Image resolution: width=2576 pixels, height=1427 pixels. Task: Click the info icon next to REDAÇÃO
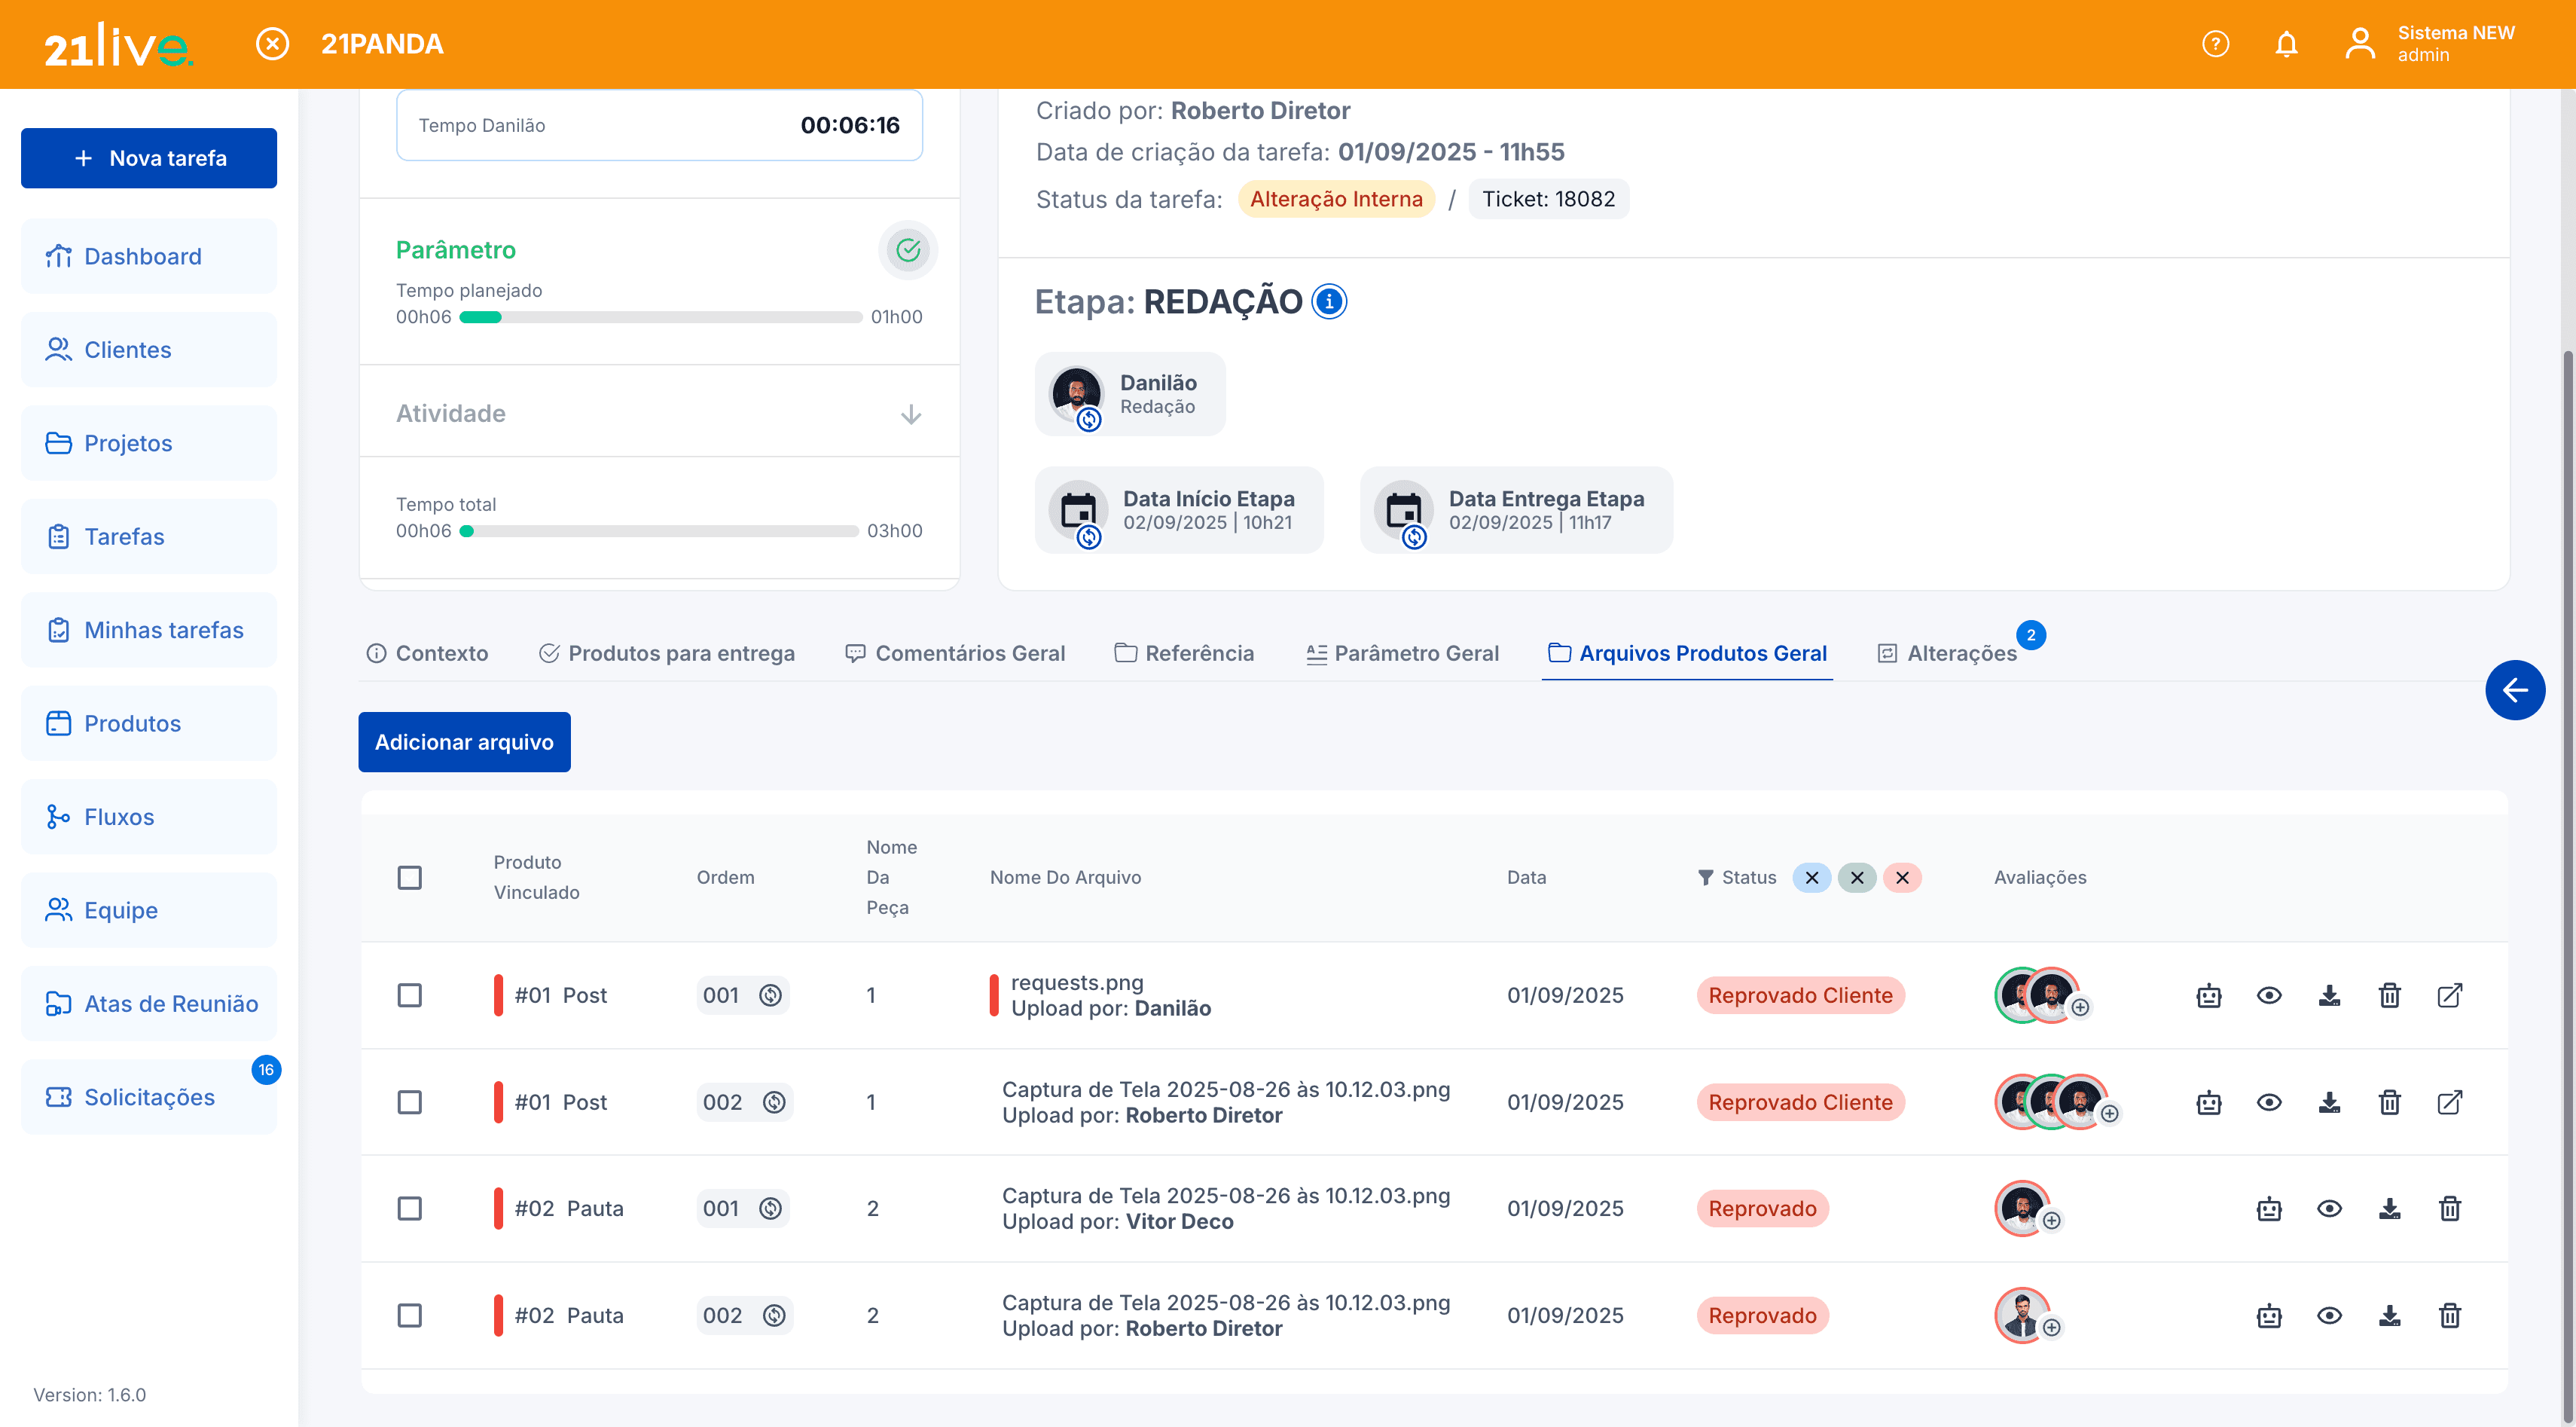1329,301
